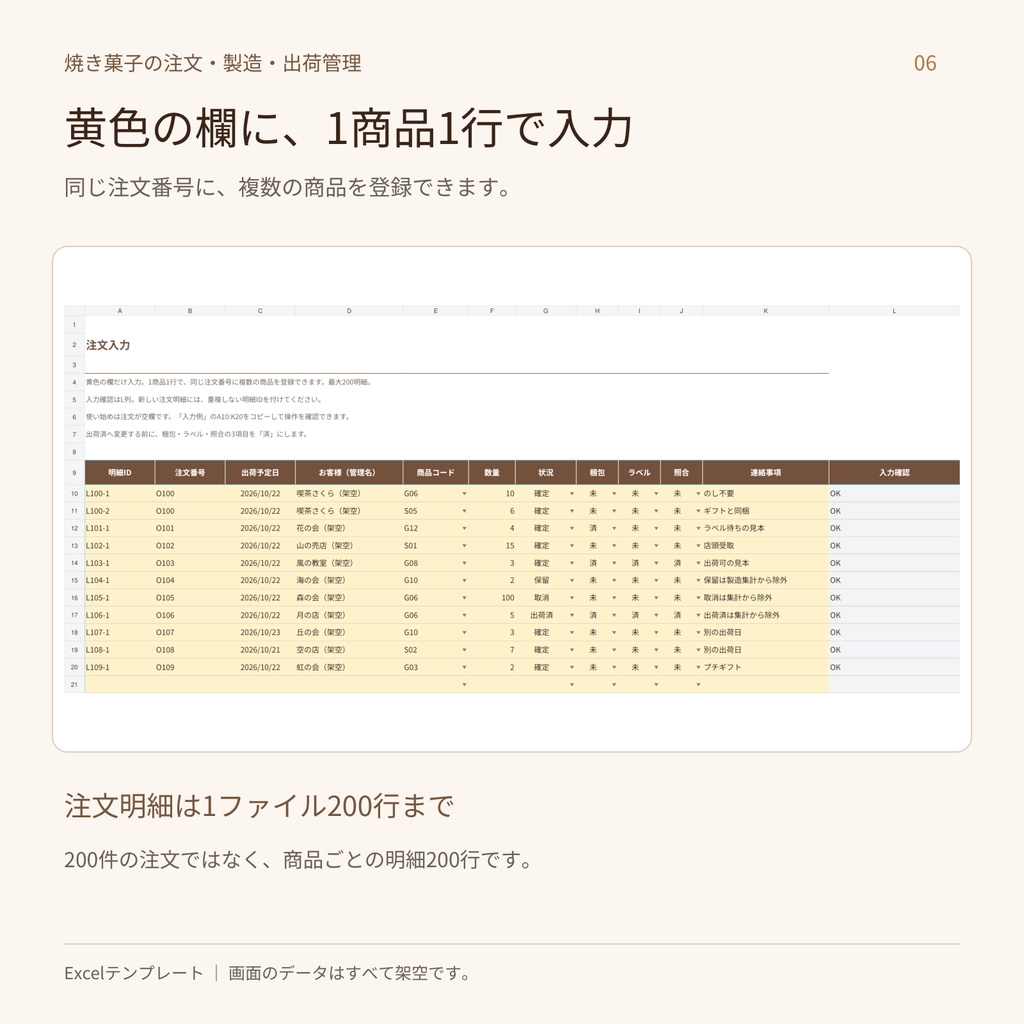Select the 連絡事項 header cell
Image resolution: width=1024 pixels, height=1024 pixels.
pos(765,472)
